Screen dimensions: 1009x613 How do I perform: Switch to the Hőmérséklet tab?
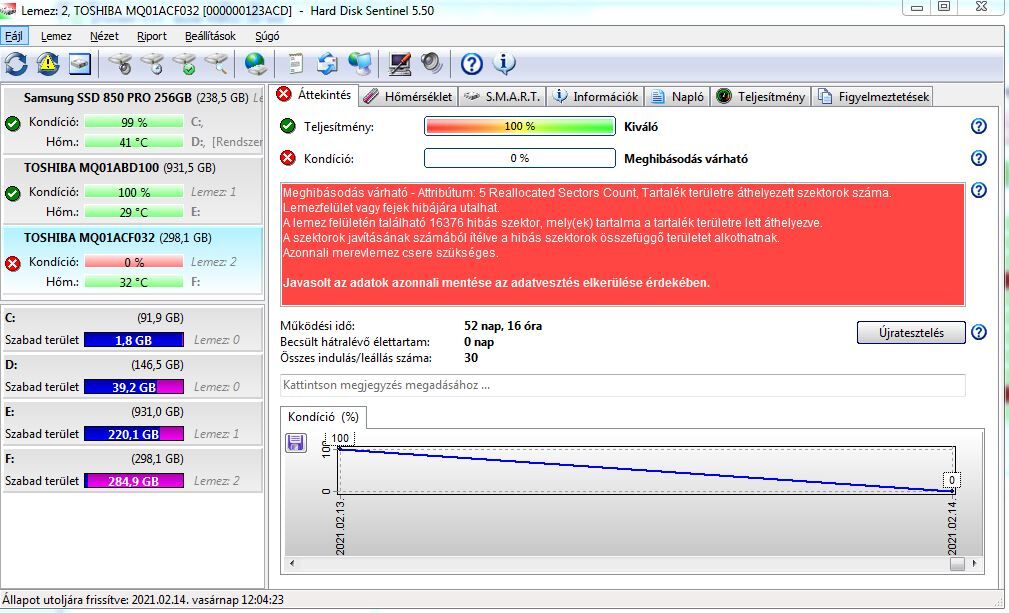[x=408, y=96]
